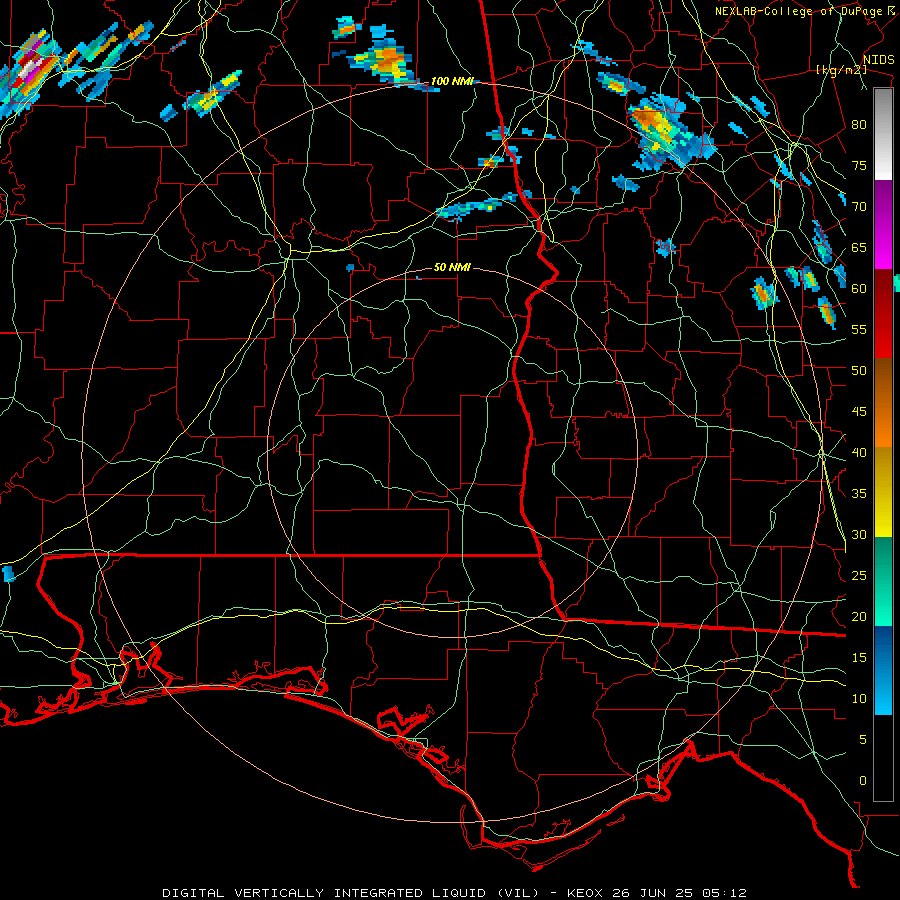Click the magenta-purple segment of the color bar
Image resolution: width=900 pixels, height=900 pixels.
coord(883,225)
